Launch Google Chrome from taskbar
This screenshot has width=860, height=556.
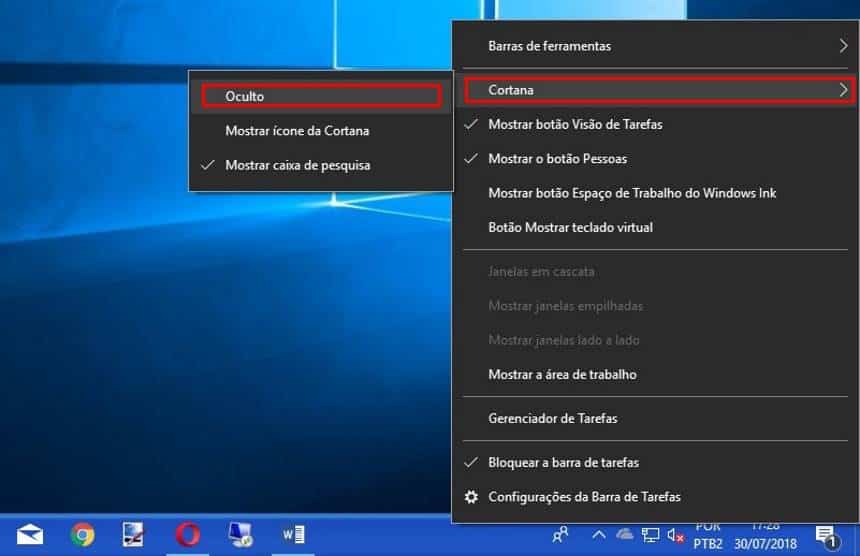82,535
